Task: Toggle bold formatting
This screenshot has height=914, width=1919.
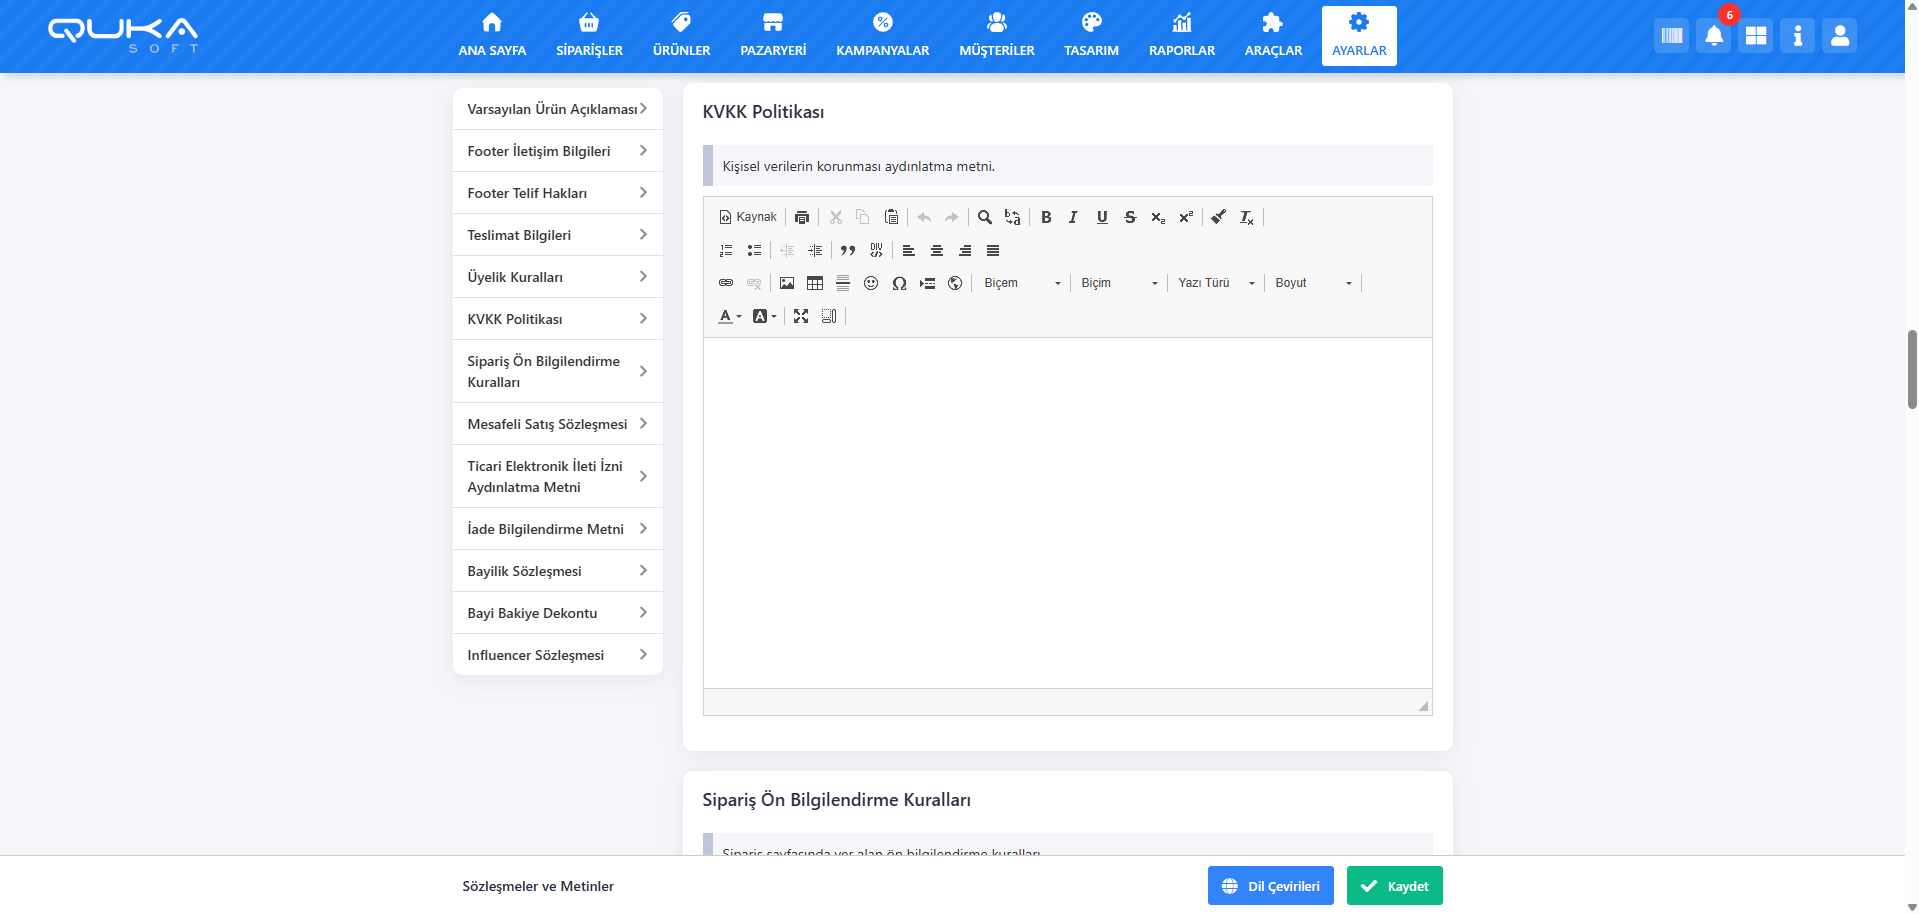Action: (1046, 217)
